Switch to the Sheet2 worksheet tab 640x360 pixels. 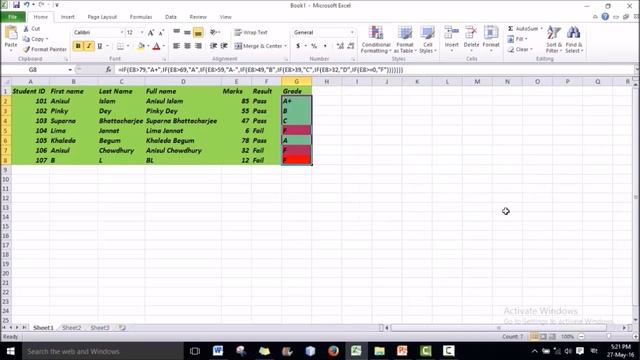tap(71, 328)
